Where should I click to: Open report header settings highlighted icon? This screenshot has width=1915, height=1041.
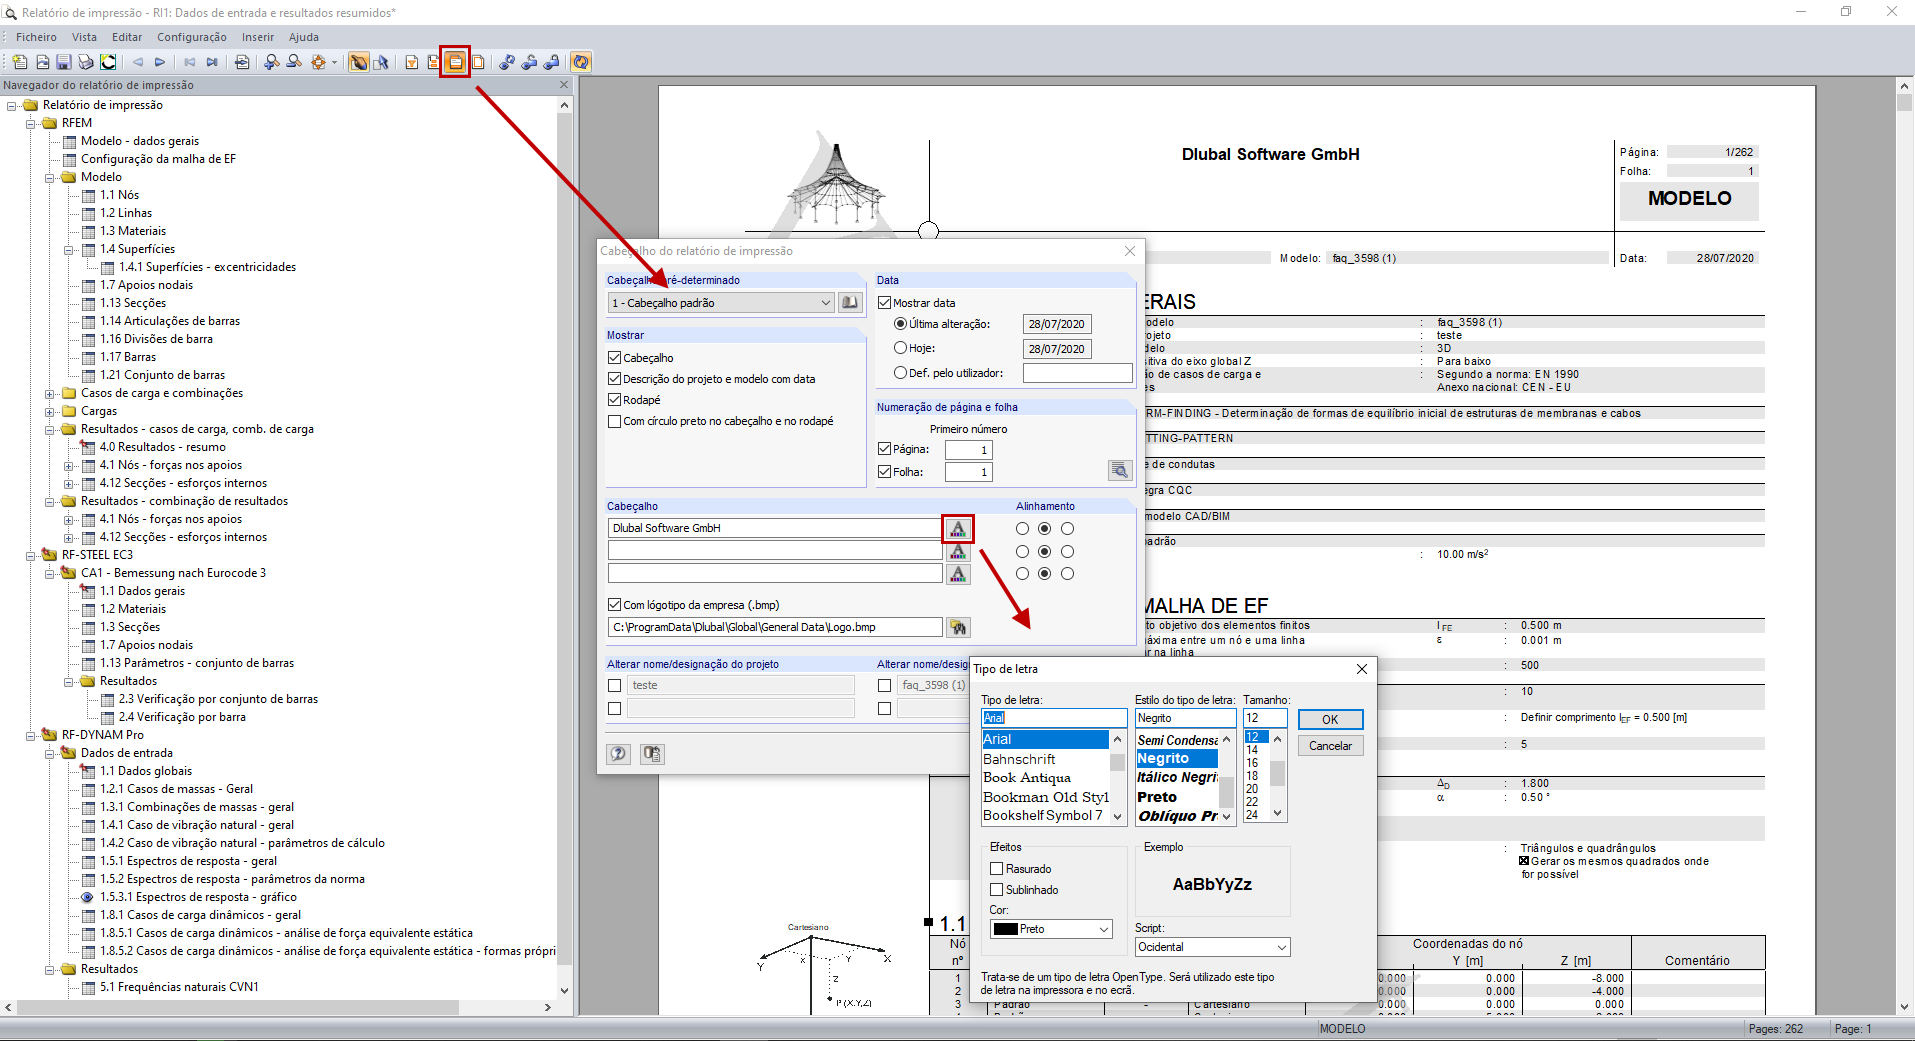point(455,62)
